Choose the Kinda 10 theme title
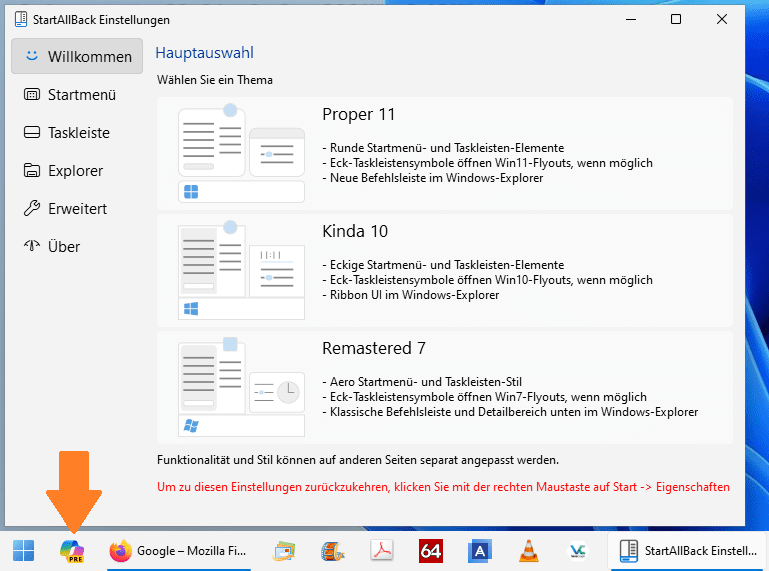 pos(355,231)
